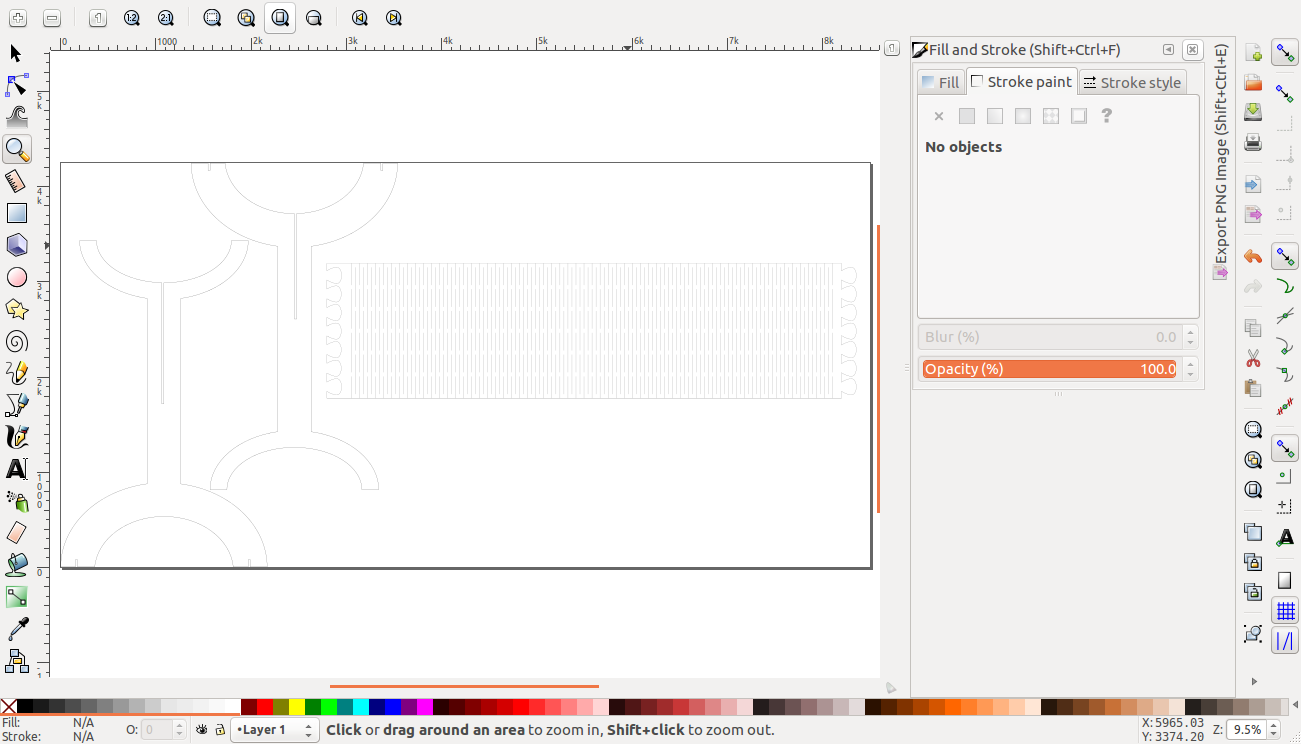Select the Selector arrow tool
This screenshot has width=1301, height=744.
[x=16, y=54]
